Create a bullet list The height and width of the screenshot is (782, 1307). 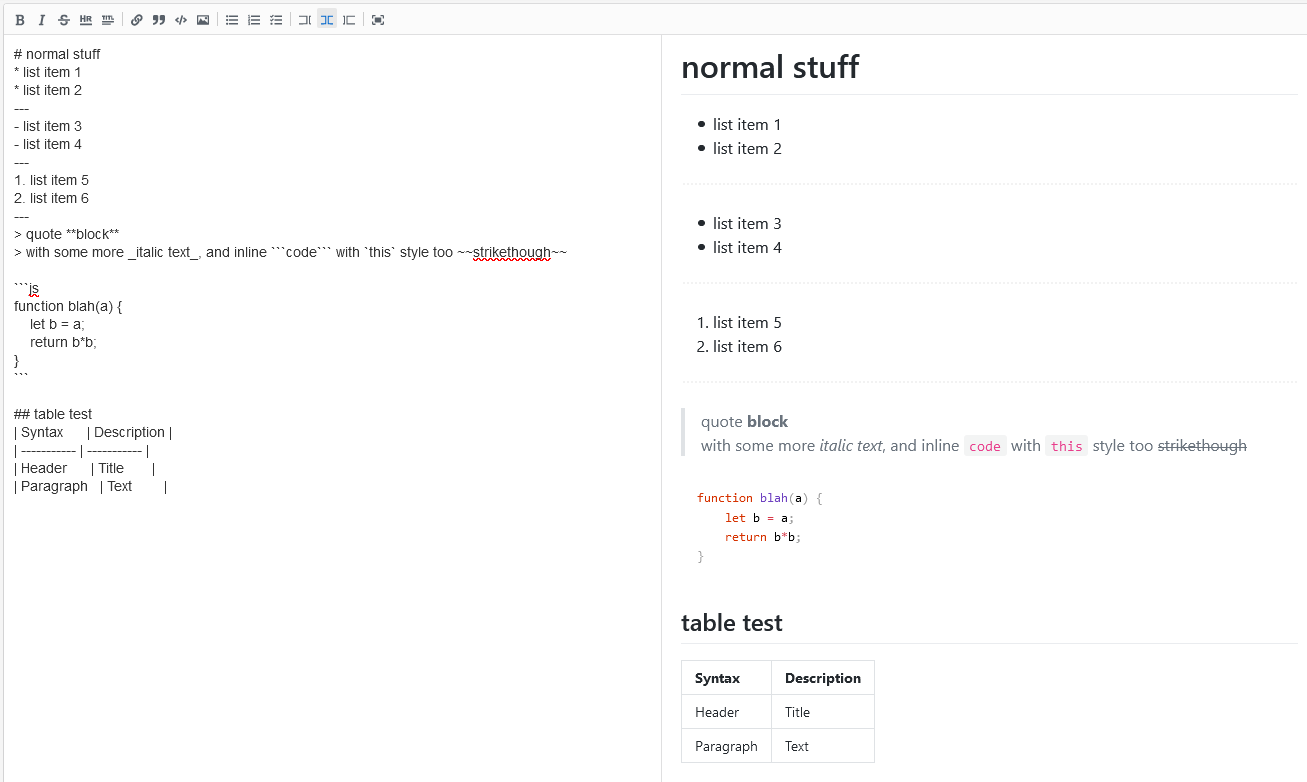[x=231, y=19]
